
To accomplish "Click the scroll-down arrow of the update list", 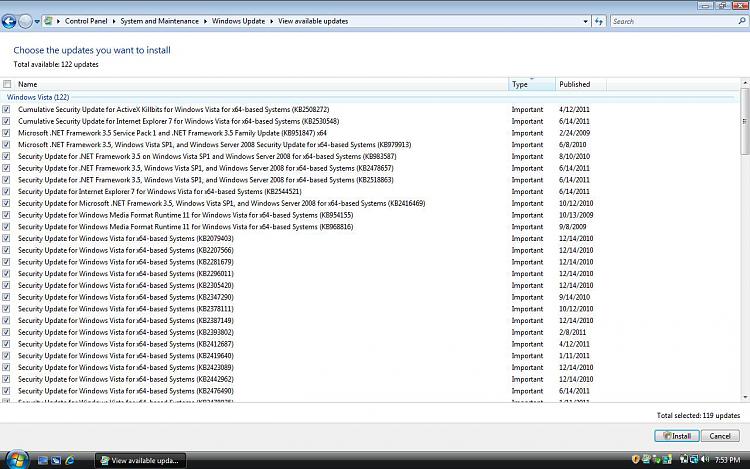I will click(745, 397).
